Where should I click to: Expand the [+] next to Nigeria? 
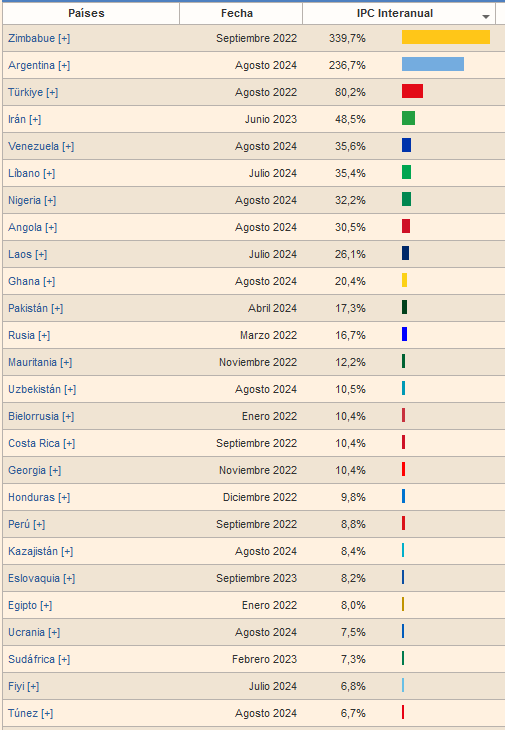(x=50, y=200)
